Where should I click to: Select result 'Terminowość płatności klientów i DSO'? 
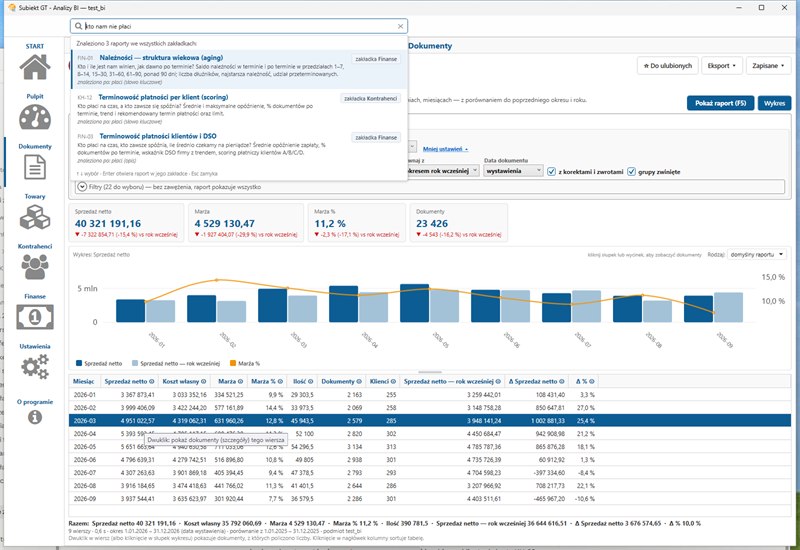[x=239, y=148]
